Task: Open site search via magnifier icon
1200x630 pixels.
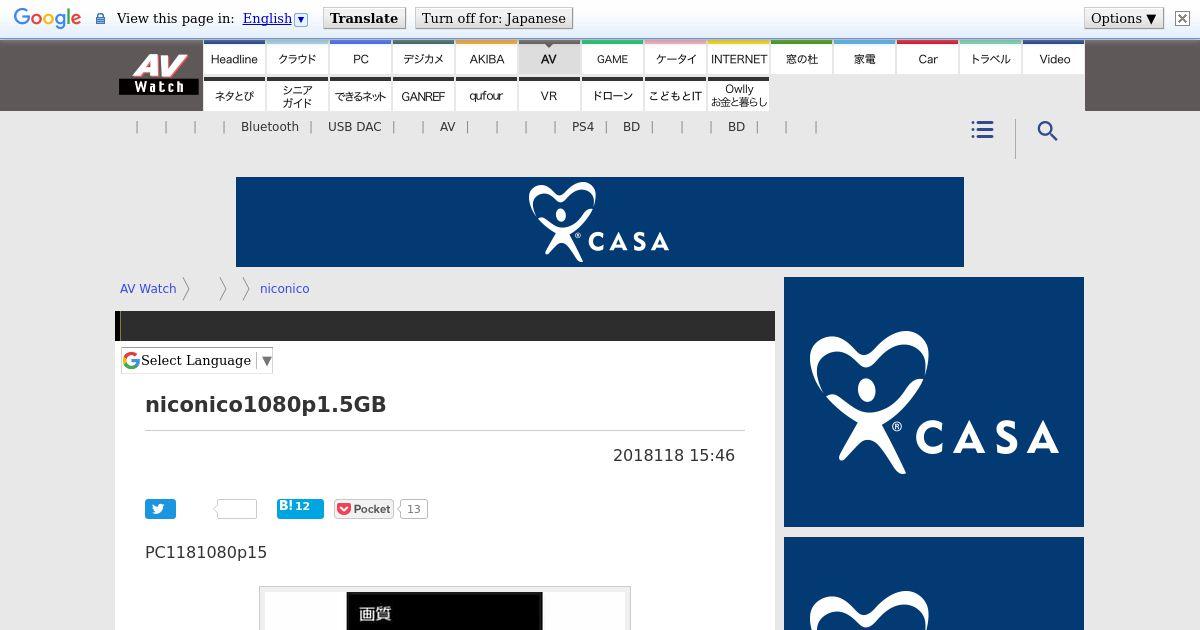Action: (x=1047, y=131)
